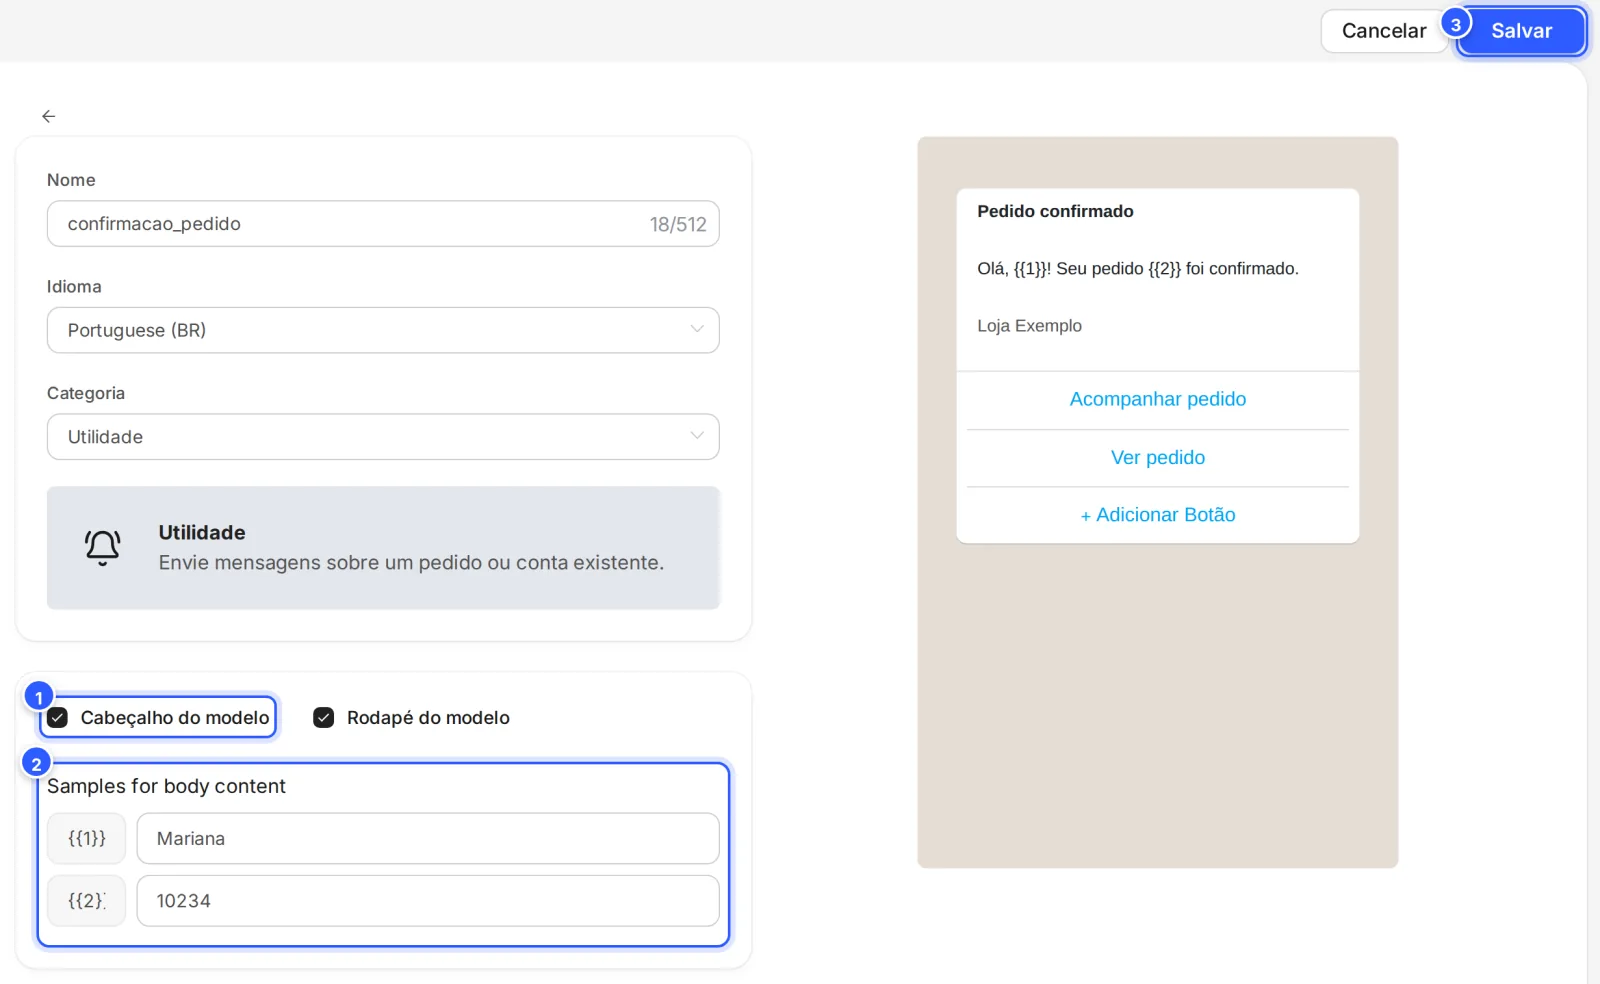Click the Samples for body content heading
Image resolution: width=1600 pixels, height=984 pixels.
coord(166,786)
